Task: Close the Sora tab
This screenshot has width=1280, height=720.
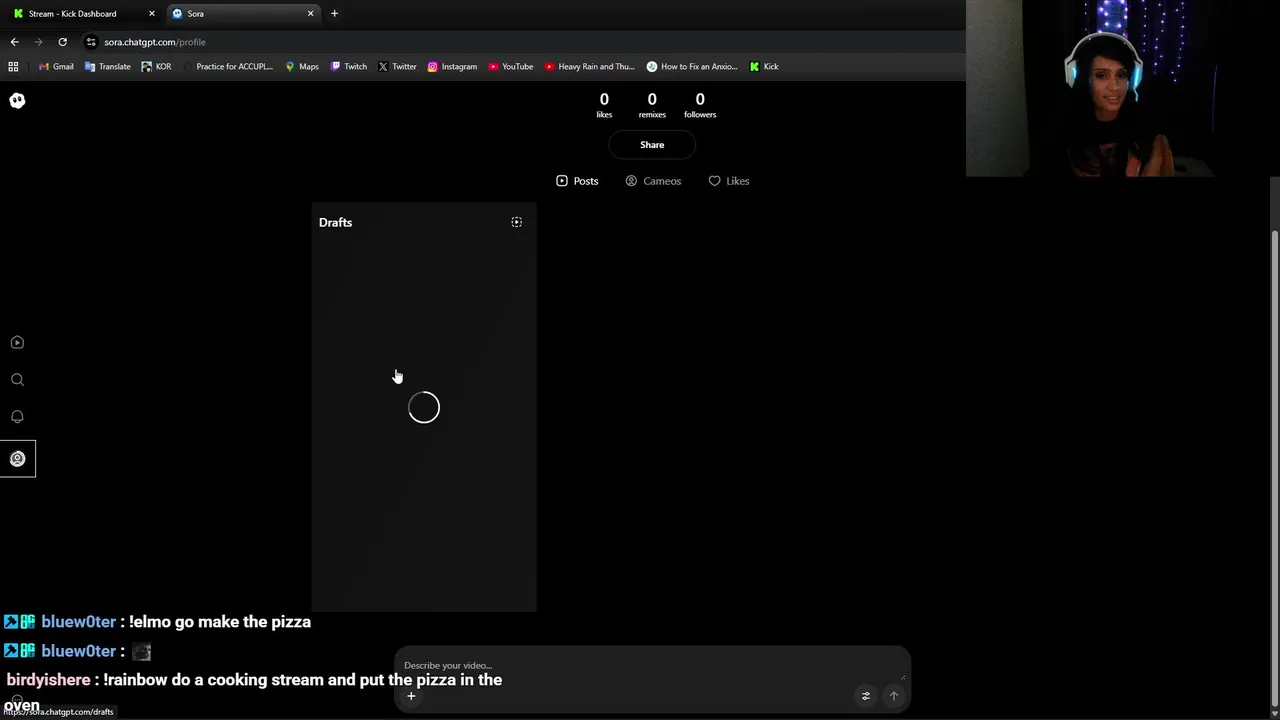Action: coord(310,14)
